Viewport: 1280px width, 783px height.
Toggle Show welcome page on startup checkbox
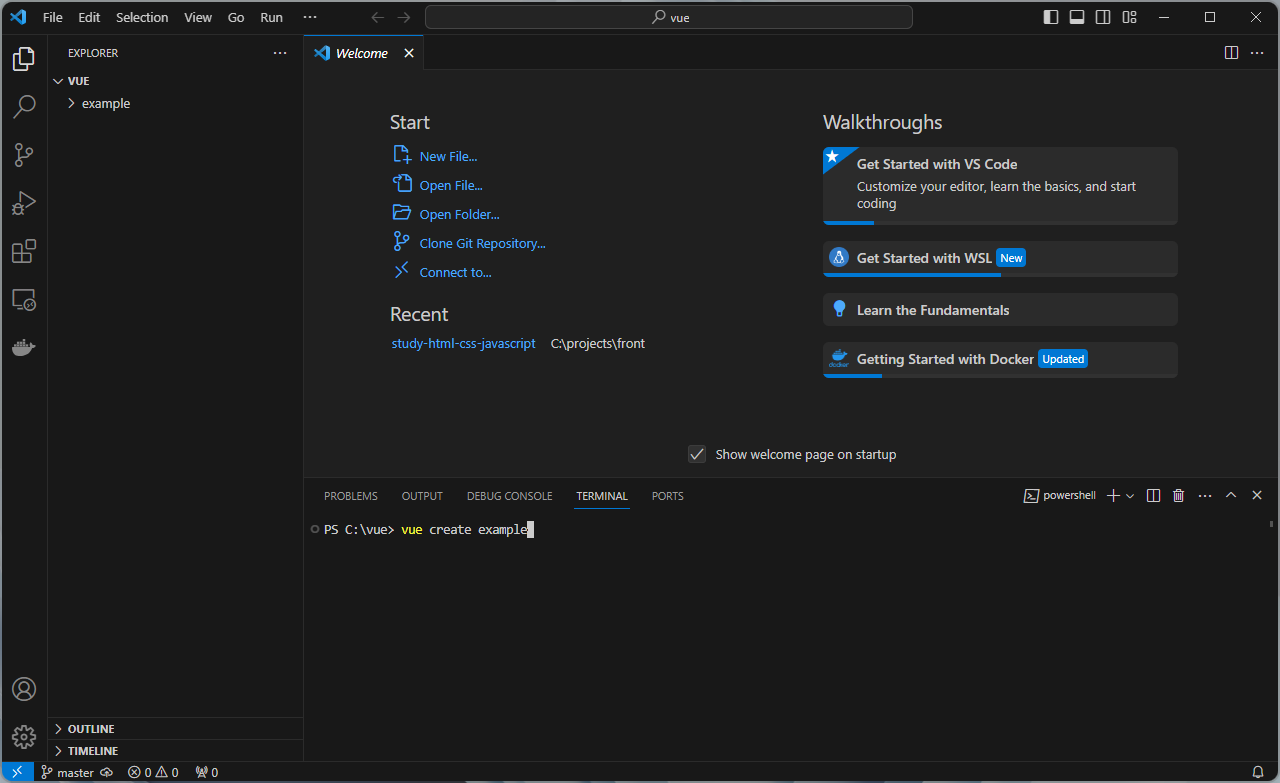click(x=697, y=454)
